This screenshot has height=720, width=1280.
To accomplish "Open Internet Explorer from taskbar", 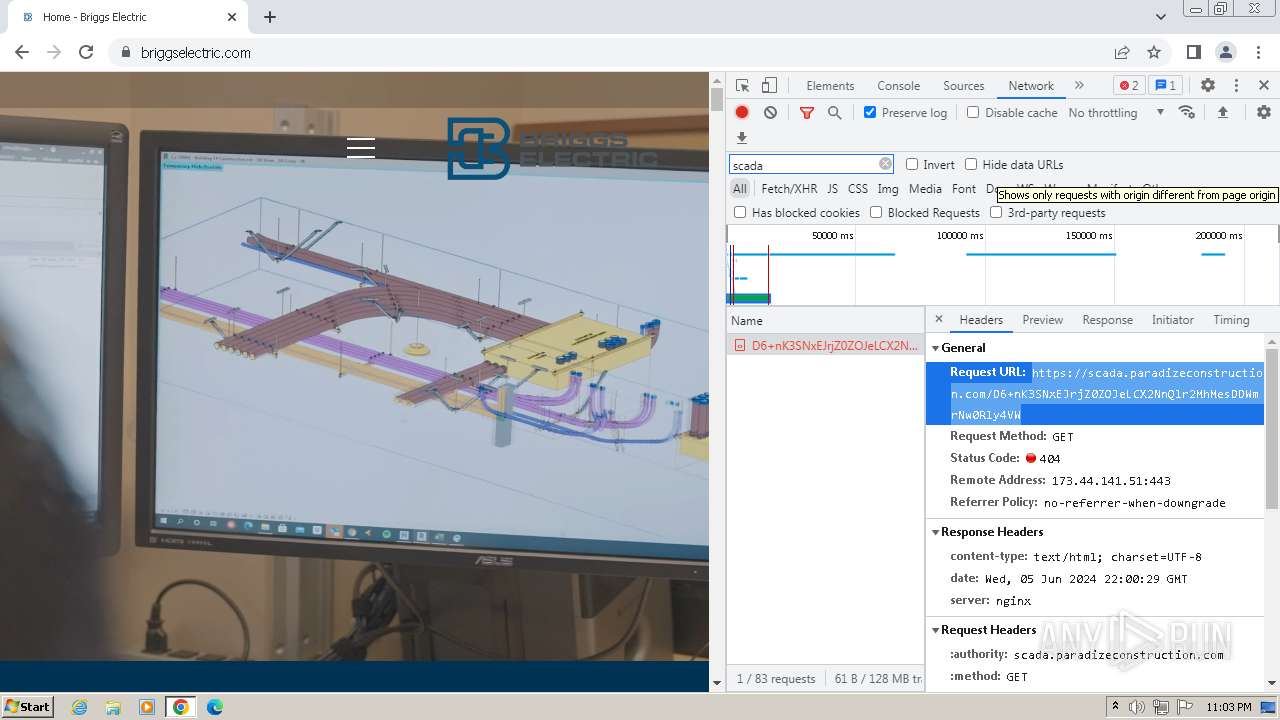I will (79, 707).
